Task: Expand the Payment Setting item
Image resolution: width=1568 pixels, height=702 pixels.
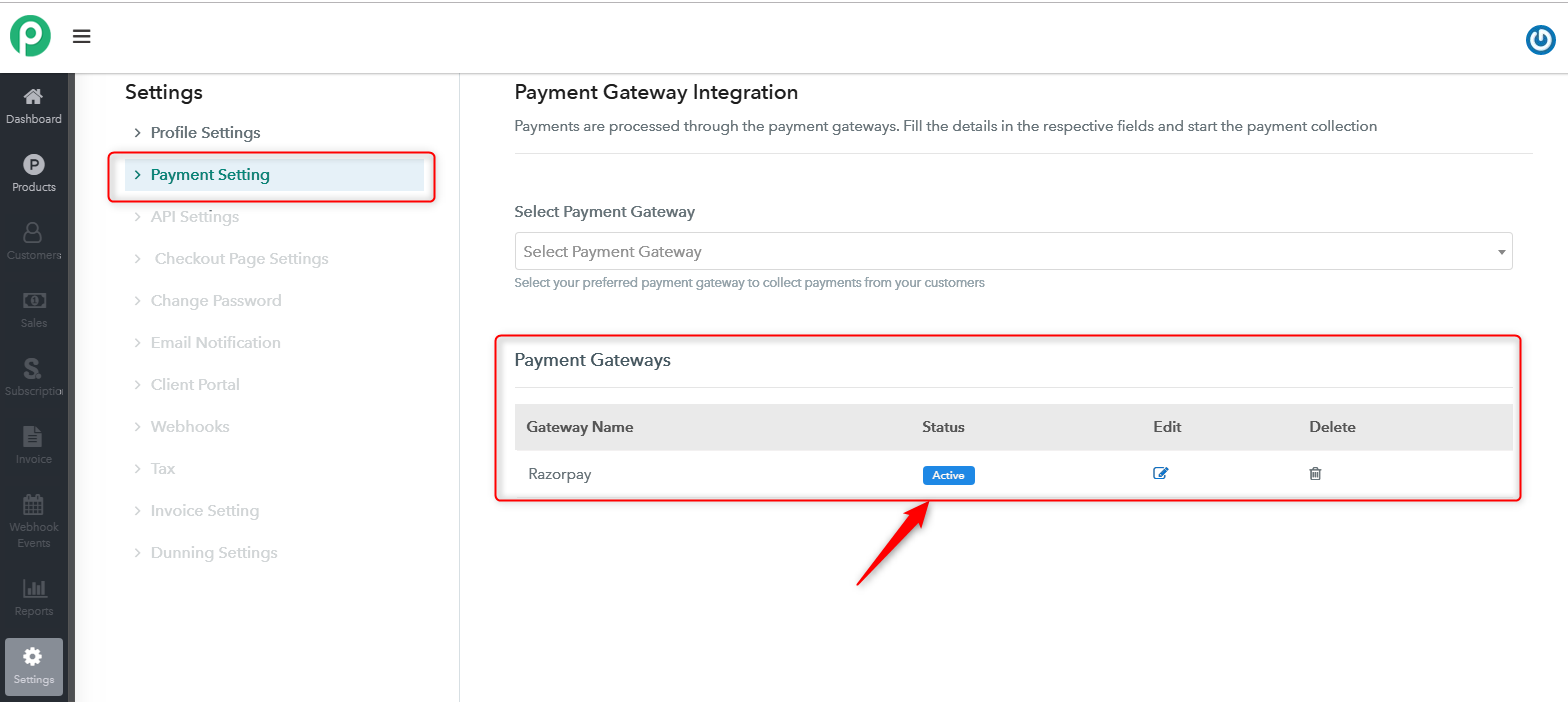Action: coord(210,175)
